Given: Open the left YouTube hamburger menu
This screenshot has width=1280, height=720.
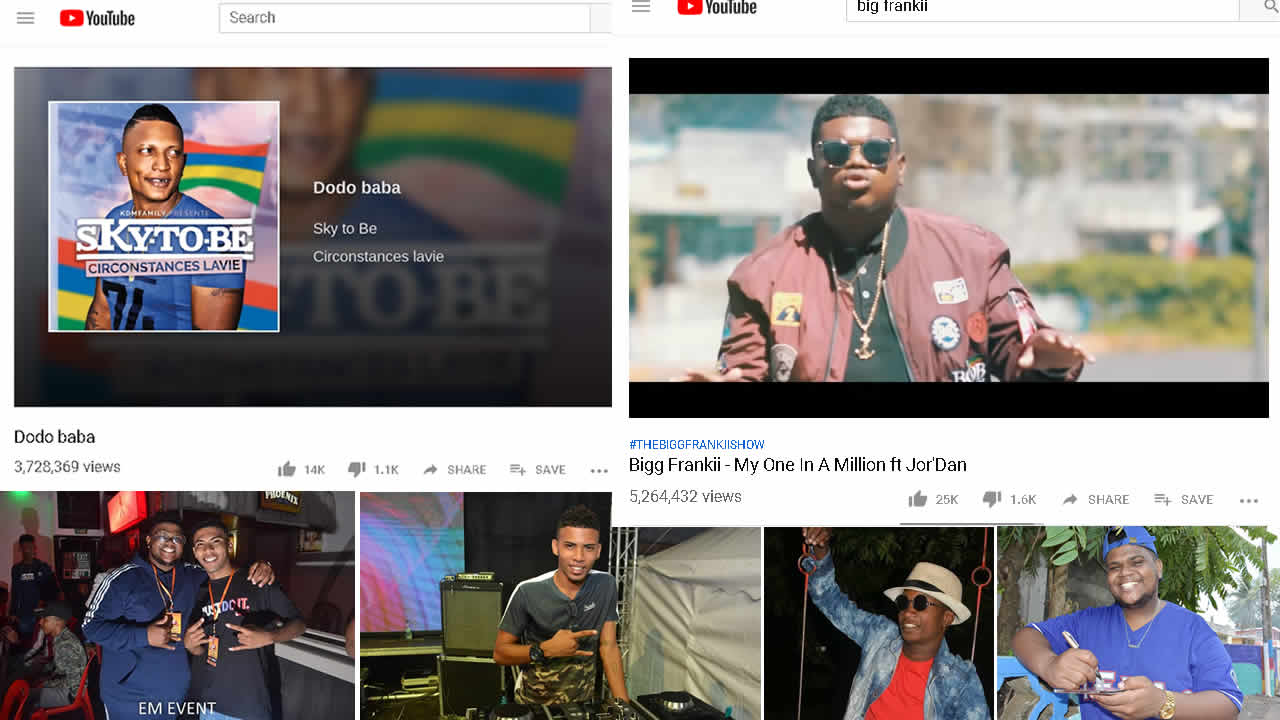Looking at the screenshot, I should click(26, 18).
